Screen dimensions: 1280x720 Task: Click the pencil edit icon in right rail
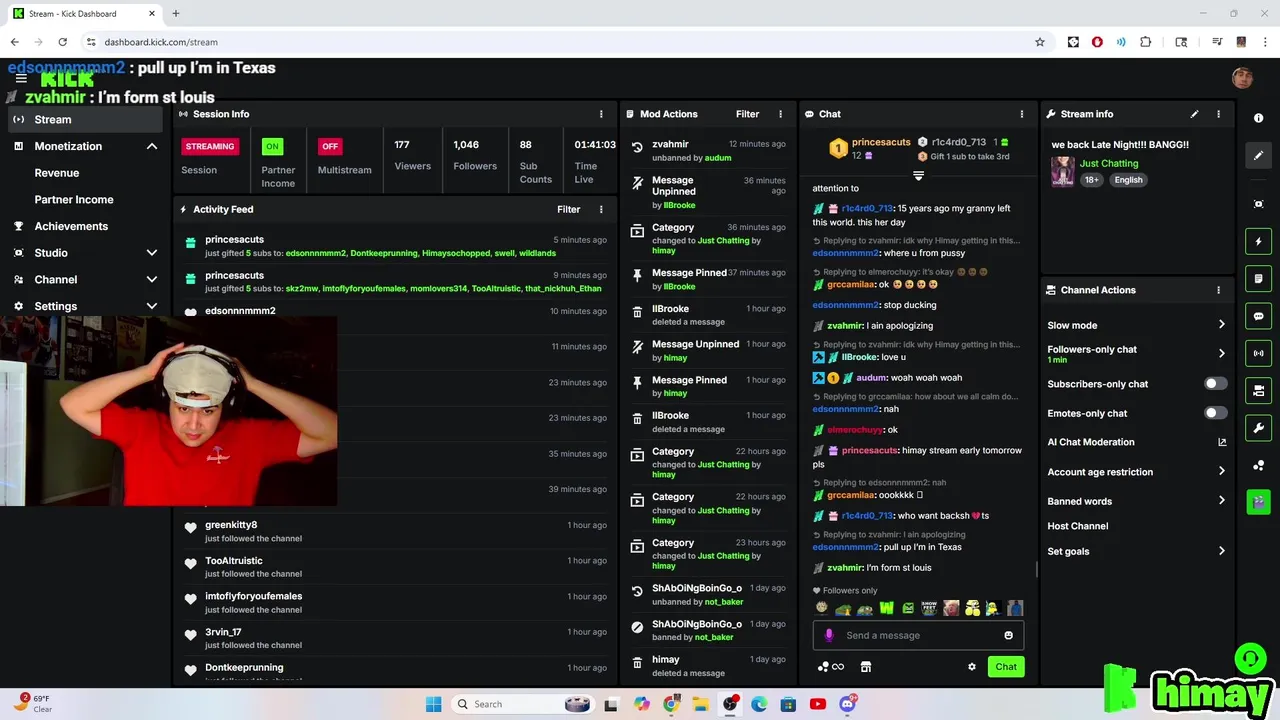tap(1258, 155)
